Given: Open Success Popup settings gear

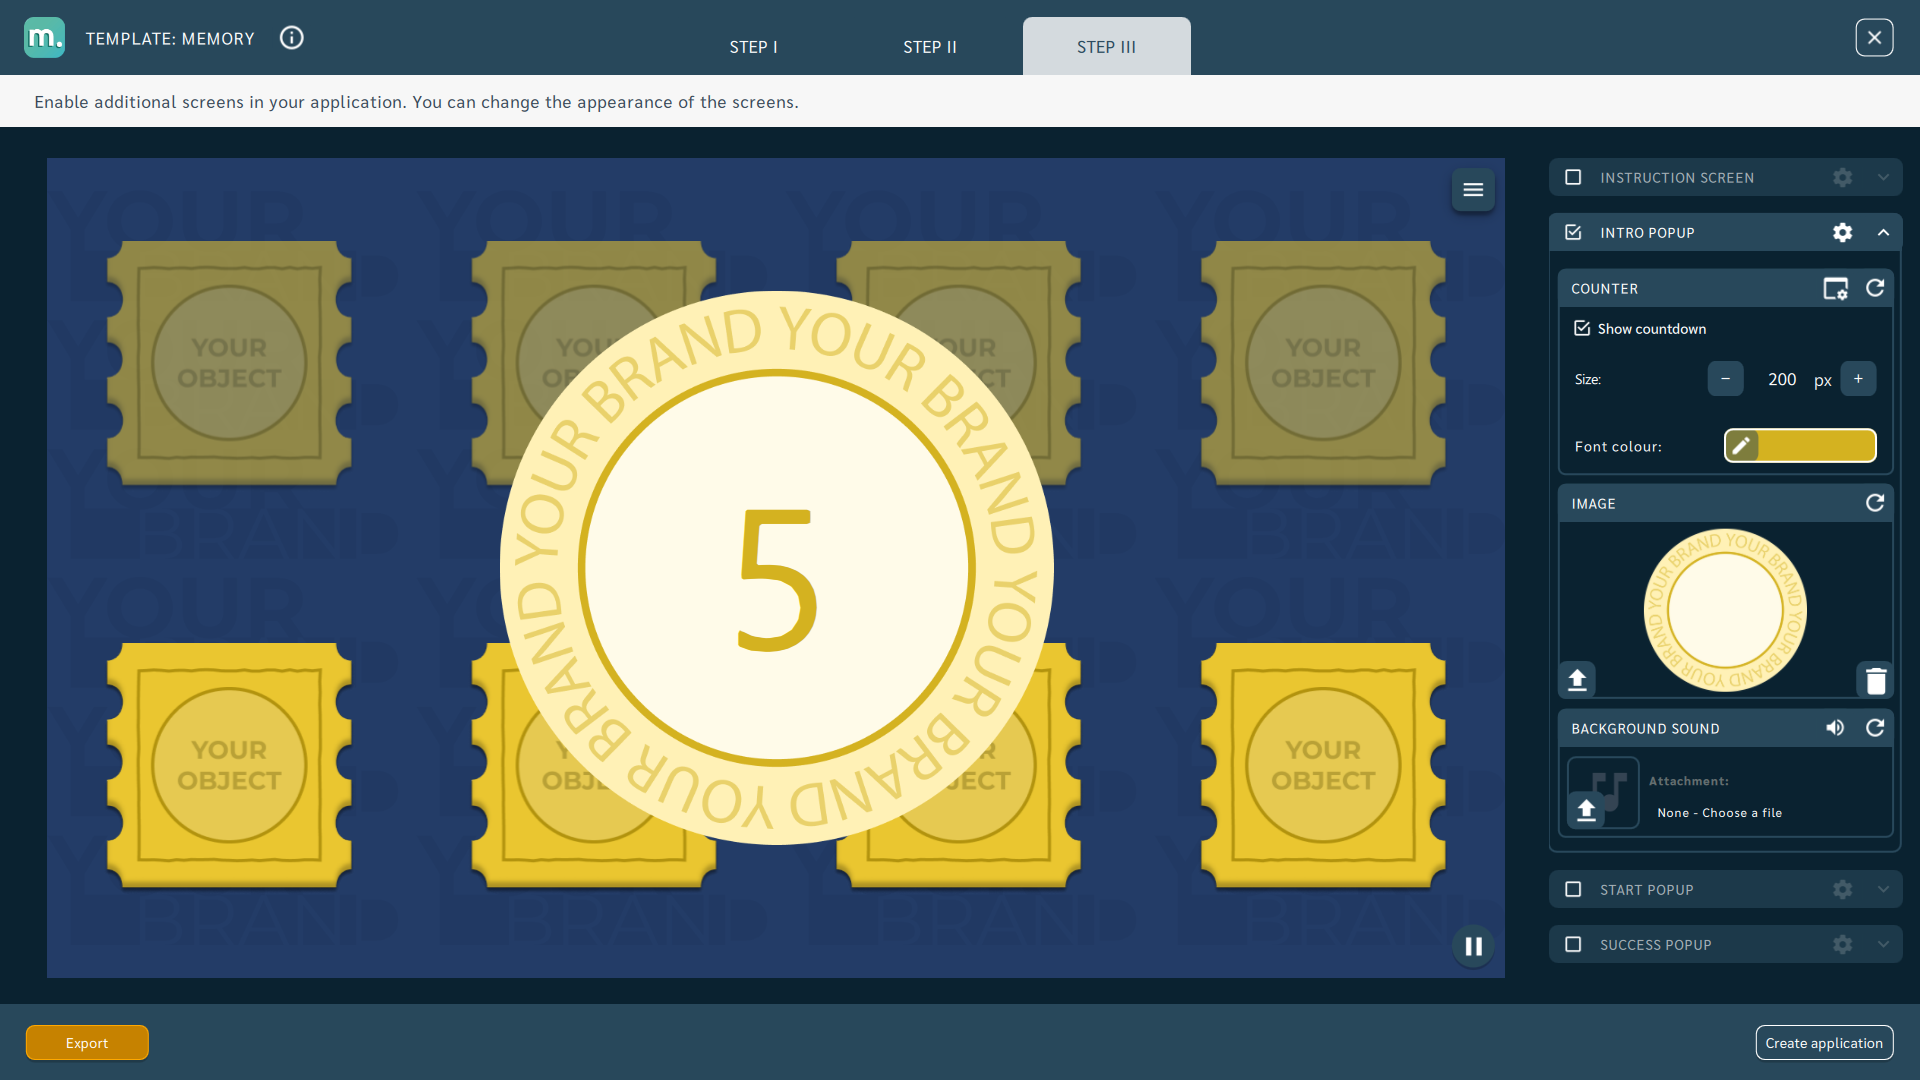Looking at the screenshot, I should 1842,945.
